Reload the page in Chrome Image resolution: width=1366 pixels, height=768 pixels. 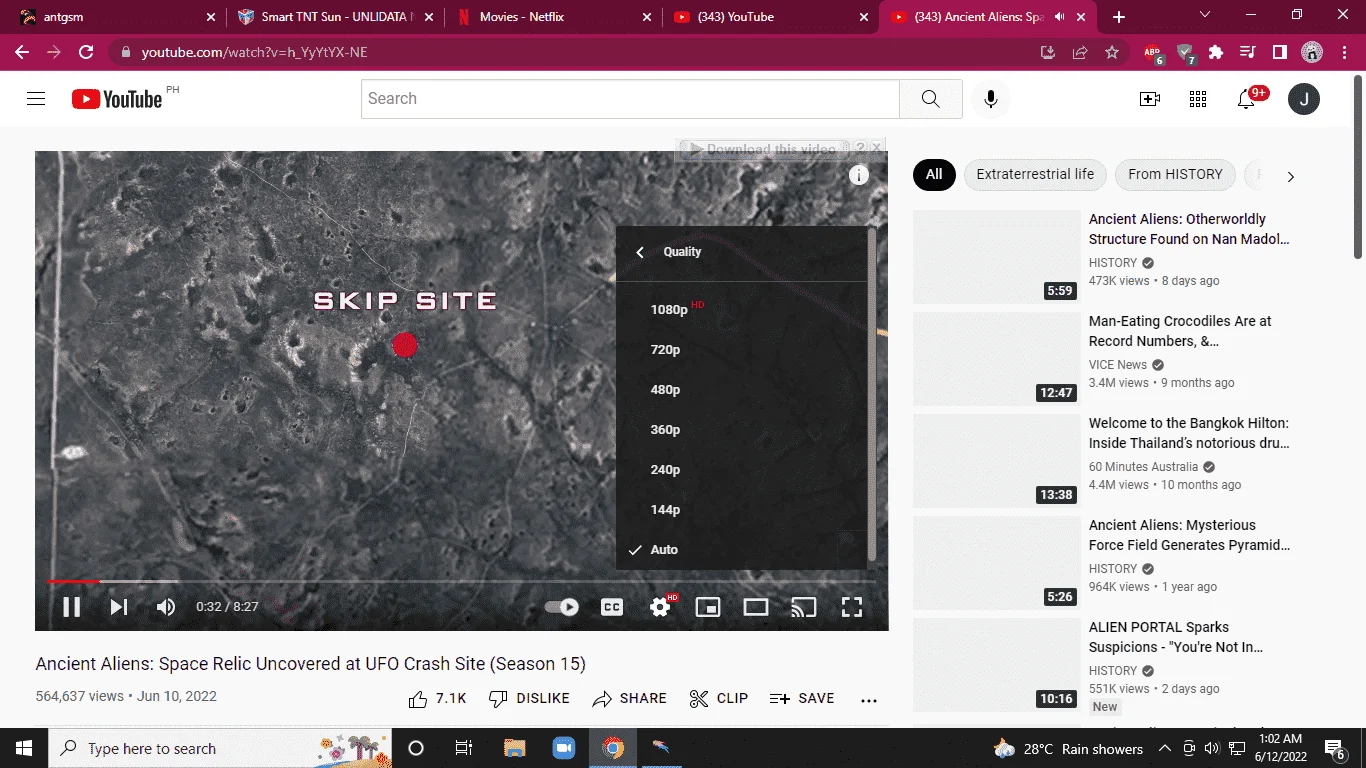(86, 52)
